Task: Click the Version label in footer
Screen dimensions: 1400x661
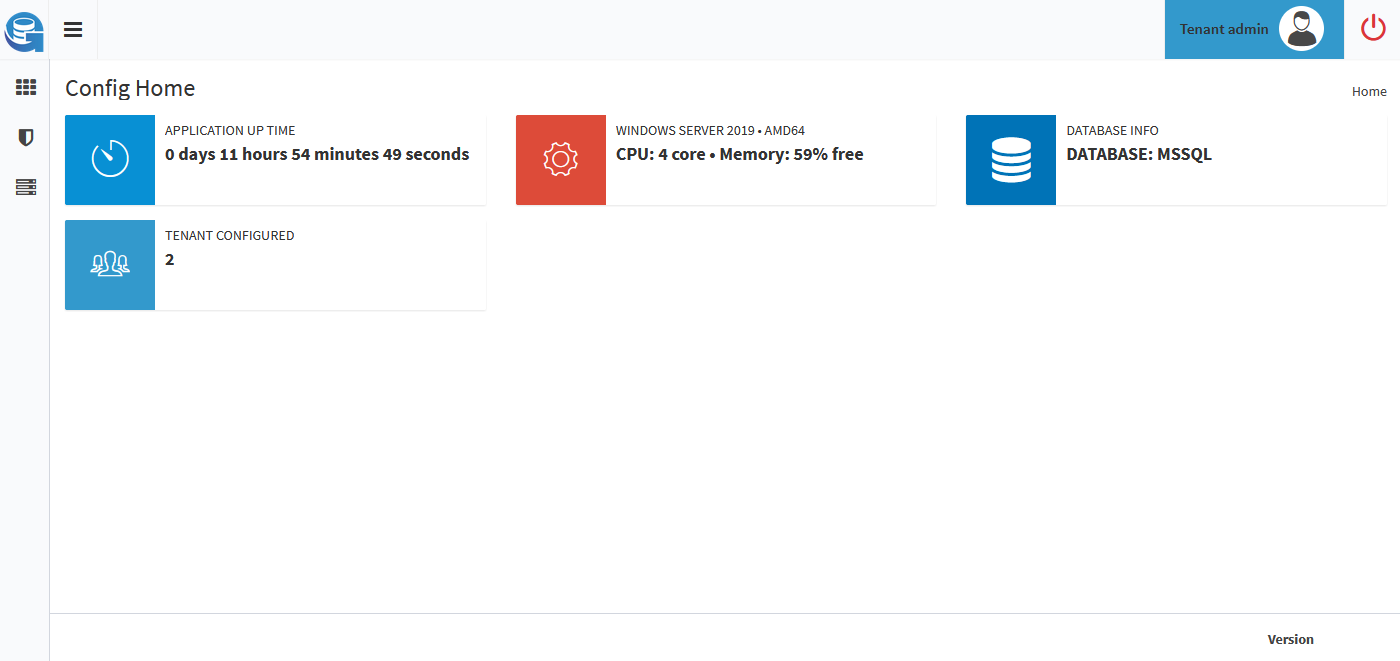Action: pyautogui.click(x=1291, y=639)
